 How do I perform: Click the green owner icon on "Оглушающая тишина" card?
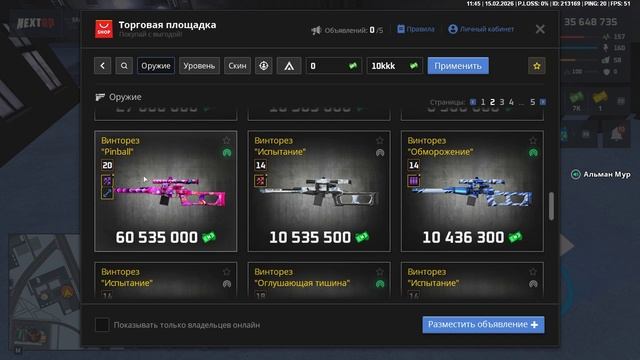(380, 284)
